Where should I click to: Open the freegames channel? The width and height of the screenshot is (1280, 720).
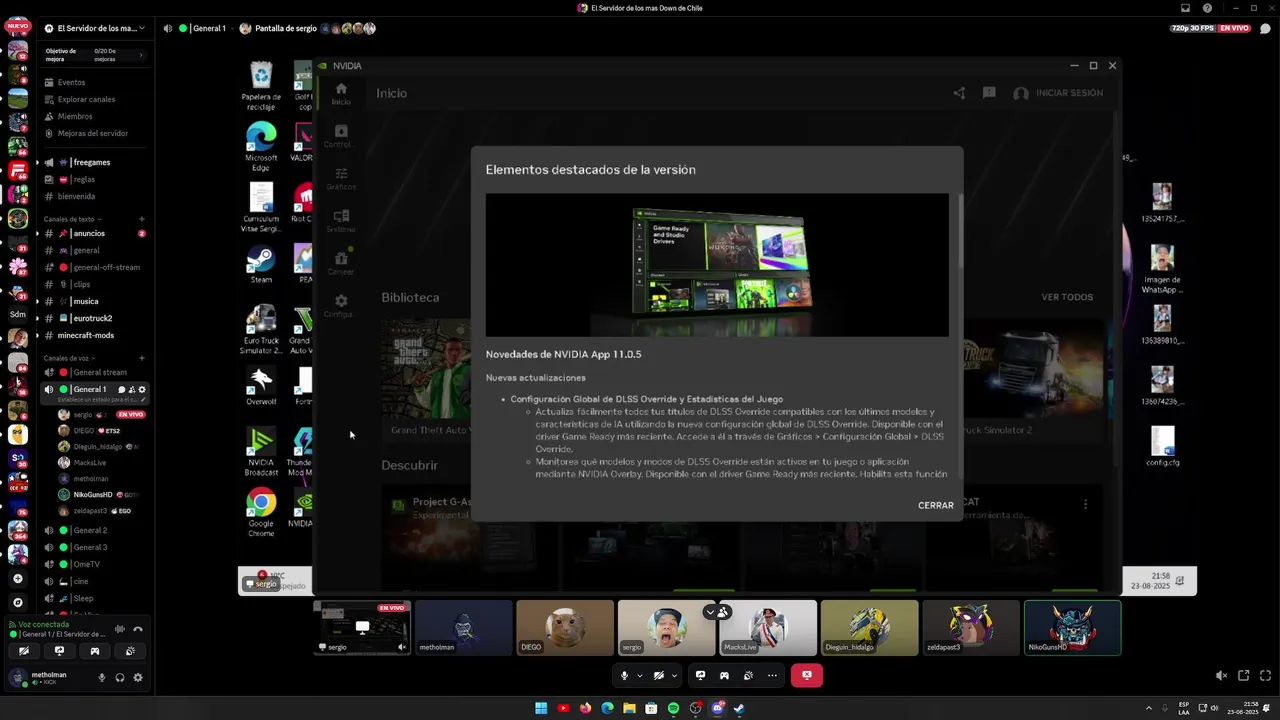[x=94, y=162]
